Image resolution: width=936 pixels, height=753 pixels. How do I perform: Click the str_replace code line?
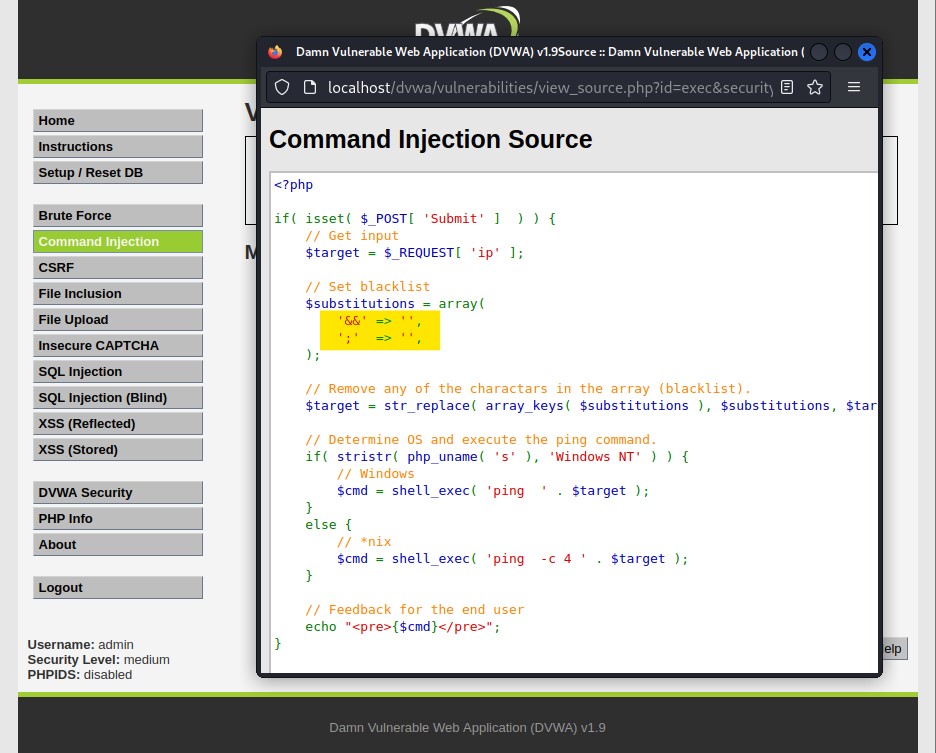click(x=590, y=405)
